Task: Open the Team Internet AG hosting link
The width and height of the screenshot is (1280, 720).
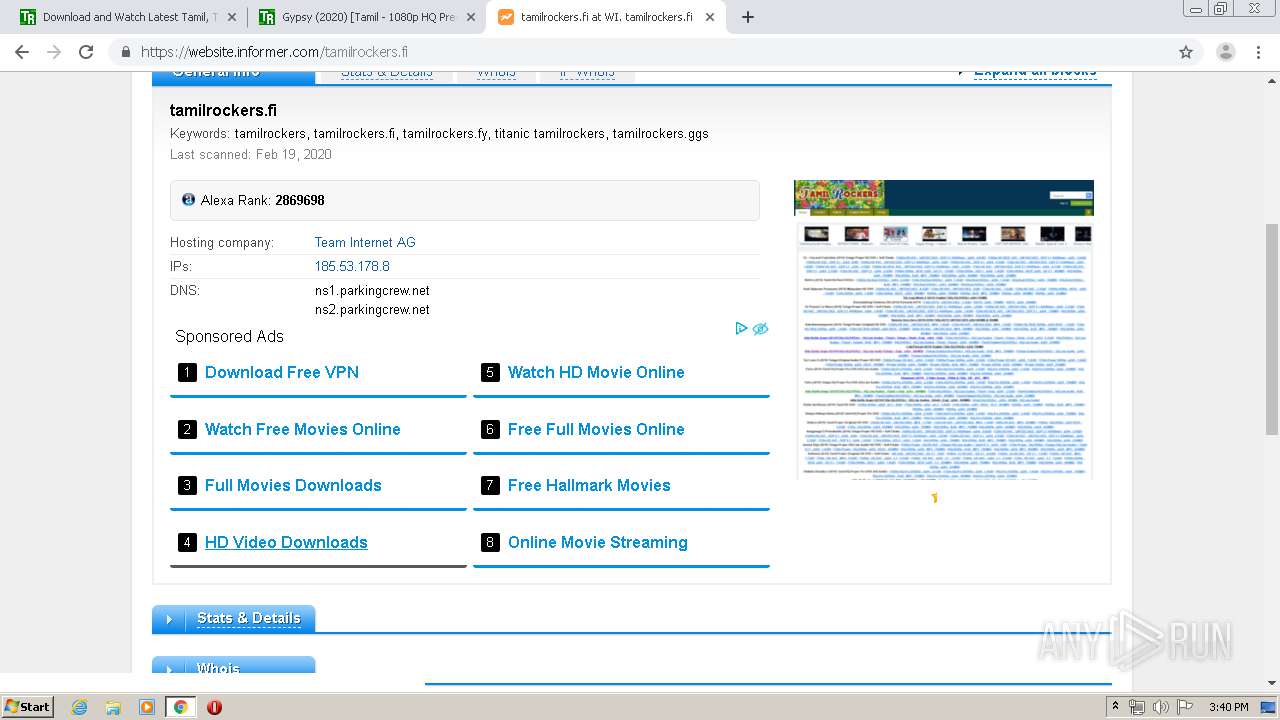Action: (x=365, y=242)
